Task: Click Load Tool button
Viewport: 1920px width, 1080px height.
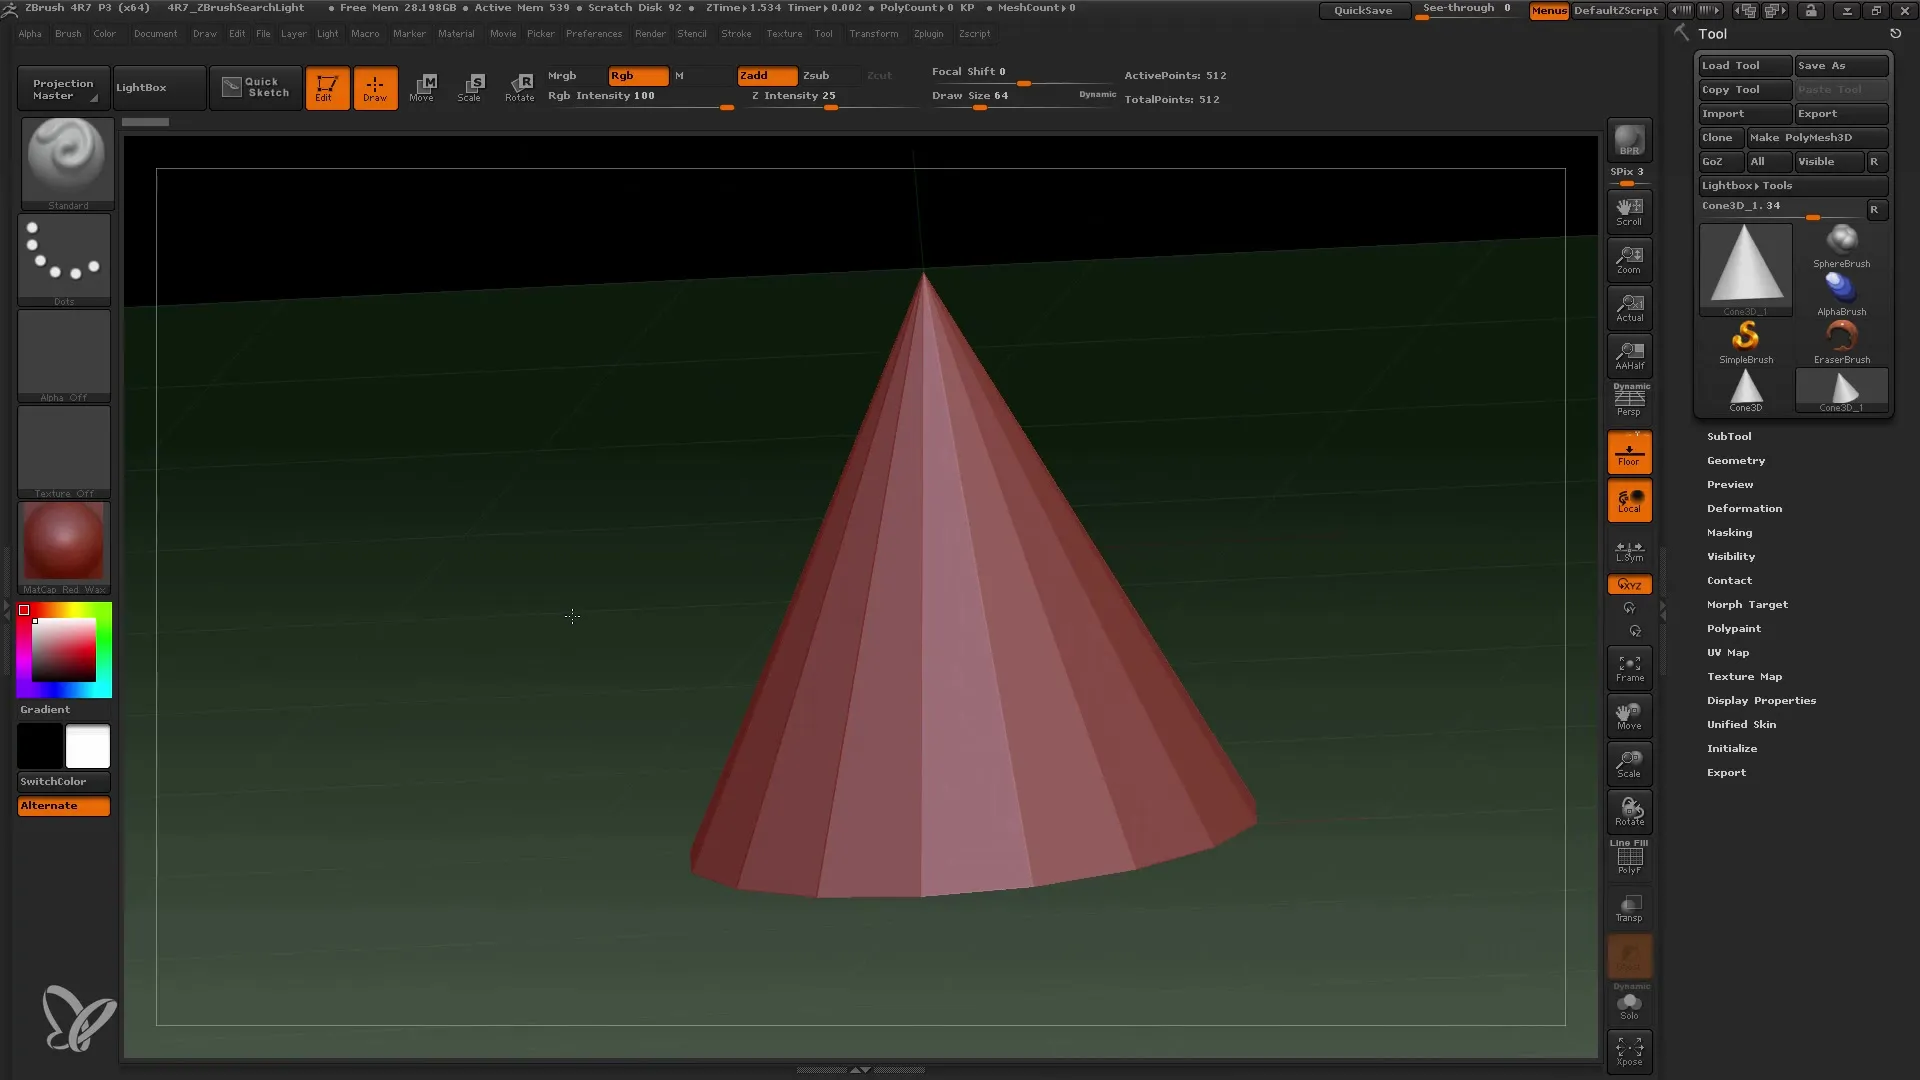Action: tap(1745, 66)
